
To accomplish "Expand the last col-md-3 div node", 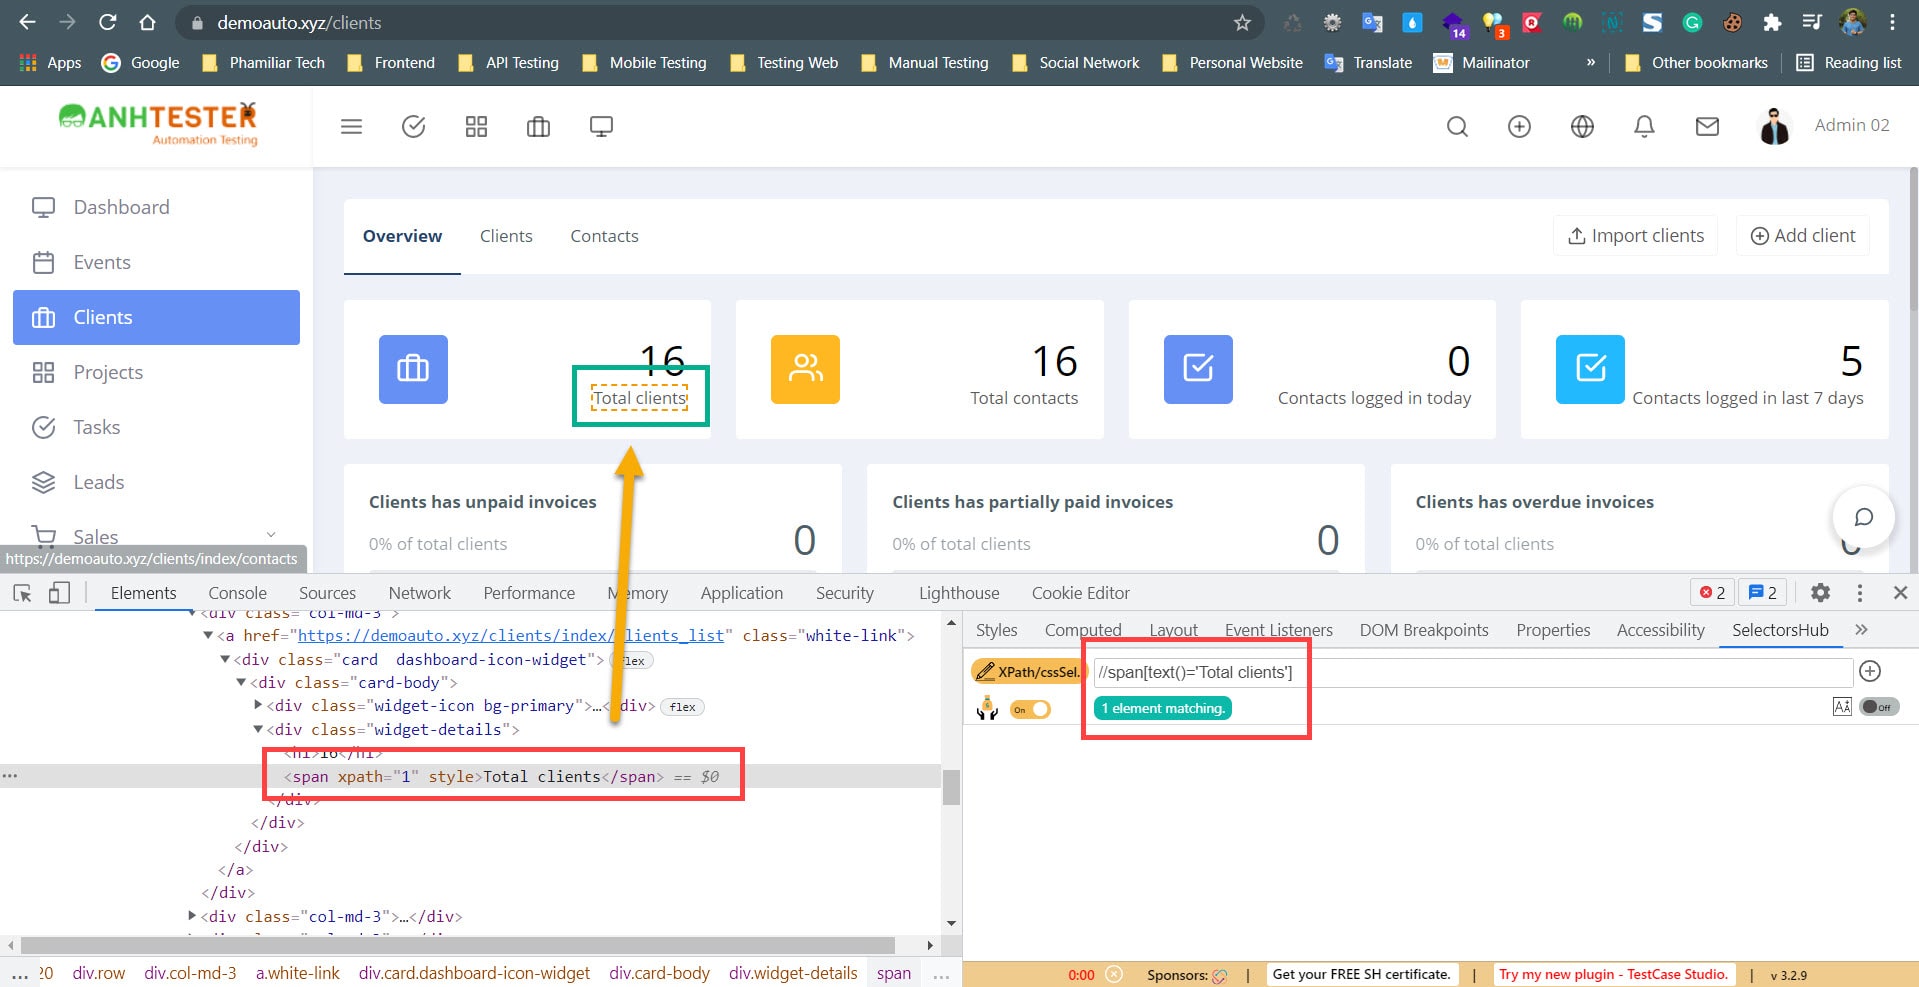I will [x=192, y=915].
